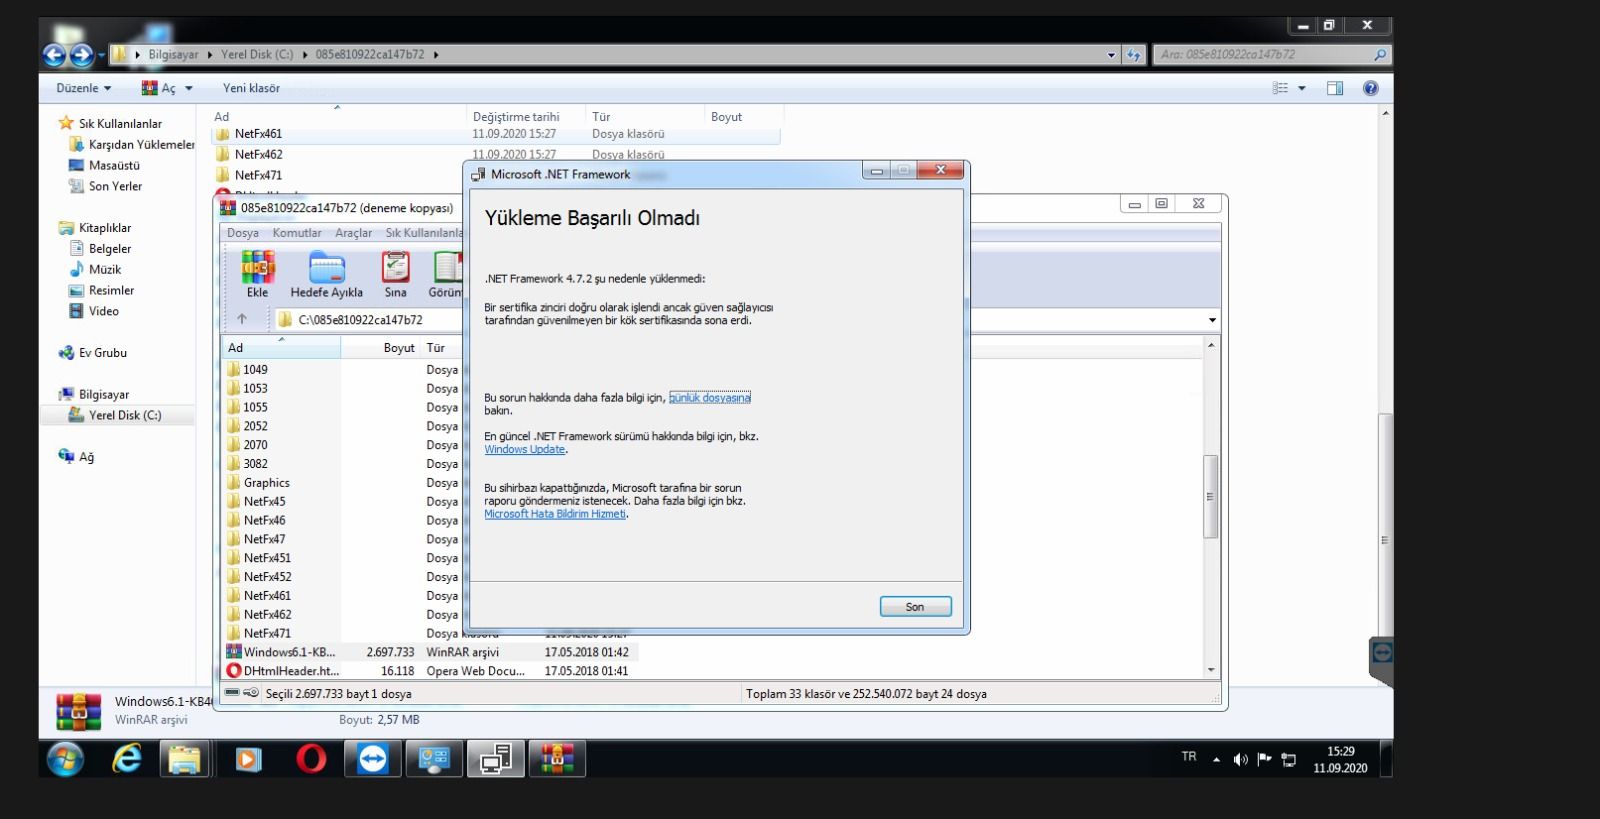Sort Explorer files by Değiştirme tarihi column
Viewport: 1600px width, 819px height.
click(516, 117)
